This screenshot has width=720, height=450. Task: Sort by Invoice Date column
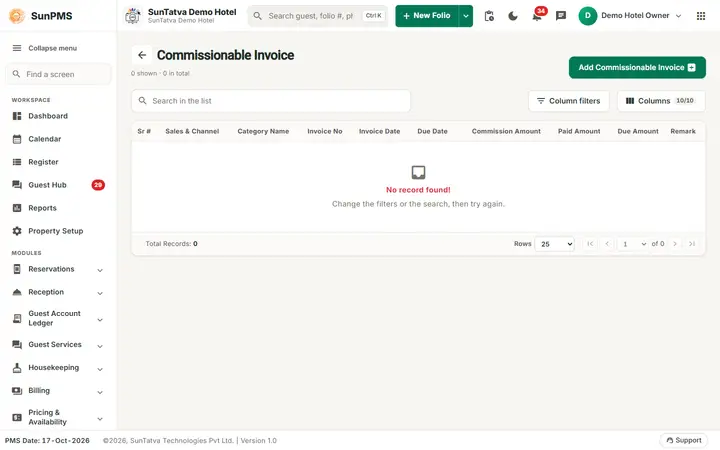click(379, 131)
